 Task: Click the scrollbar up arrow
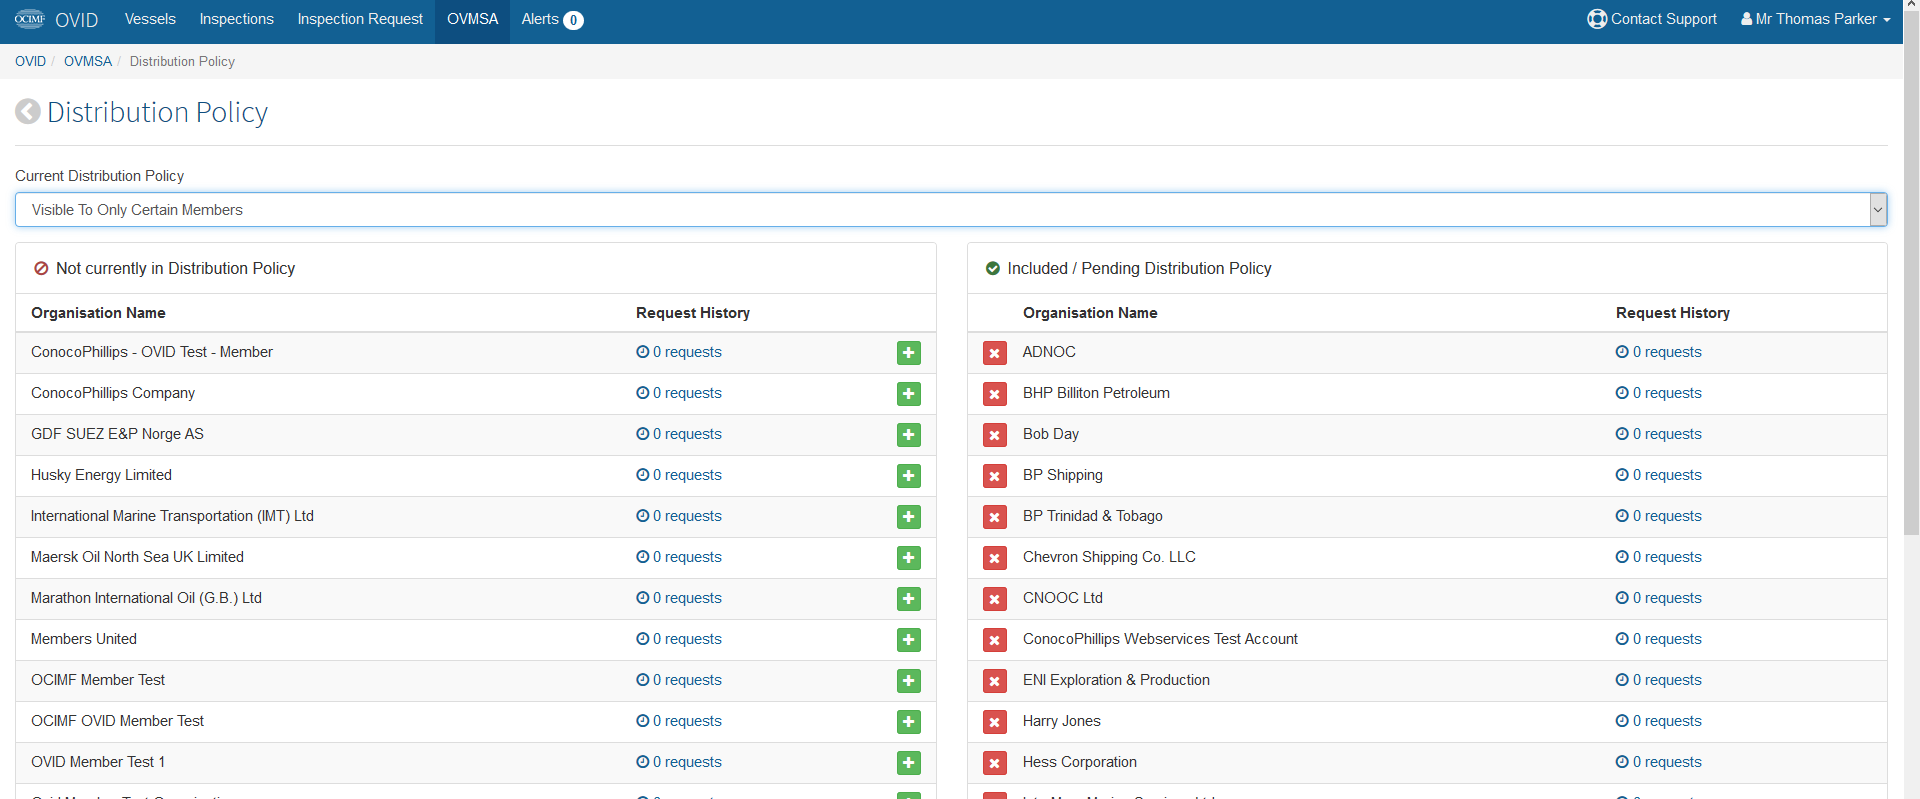[1911, 6]
